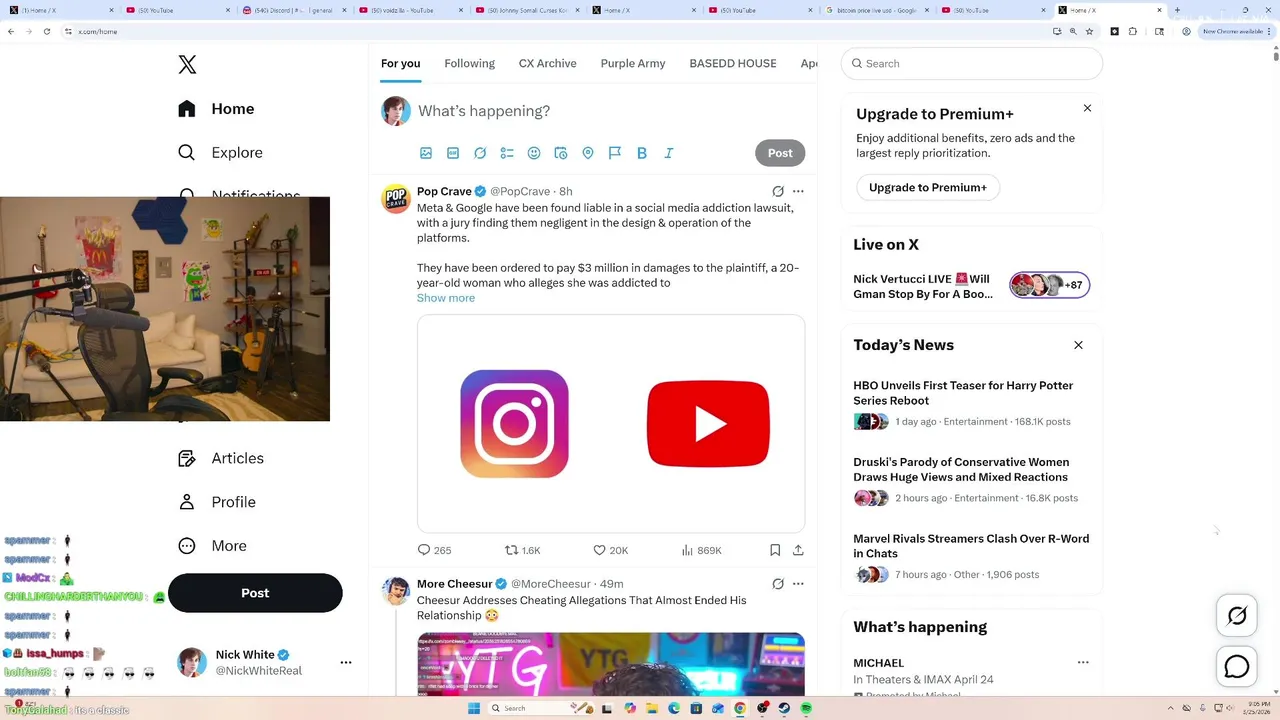Viewport: 1280px width, 720px height.
Task: Switch to the Following tab
Action: coord(469,63)
